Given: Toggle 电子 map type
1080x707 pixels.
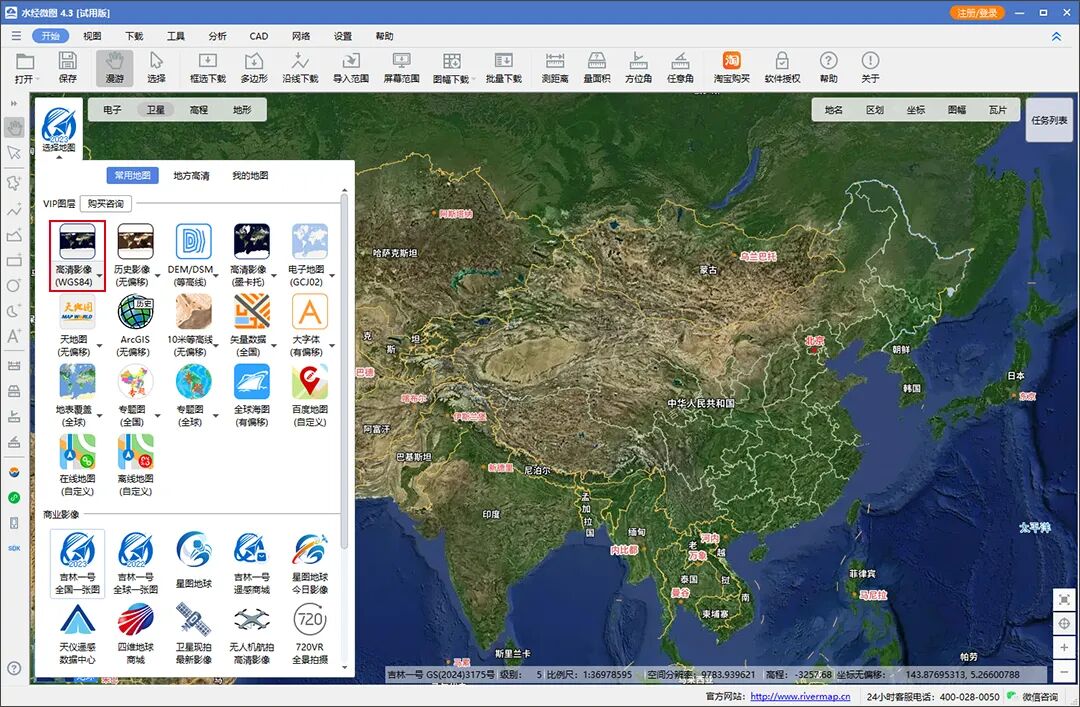Looking at the screenshot, I should point(112,110).
